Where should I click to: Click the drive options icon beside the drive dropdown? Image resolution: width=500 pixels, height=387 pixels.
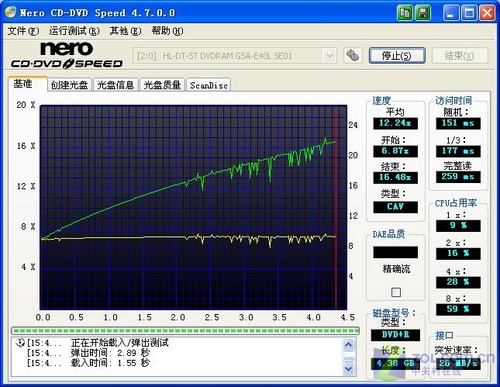click(353, 55)
